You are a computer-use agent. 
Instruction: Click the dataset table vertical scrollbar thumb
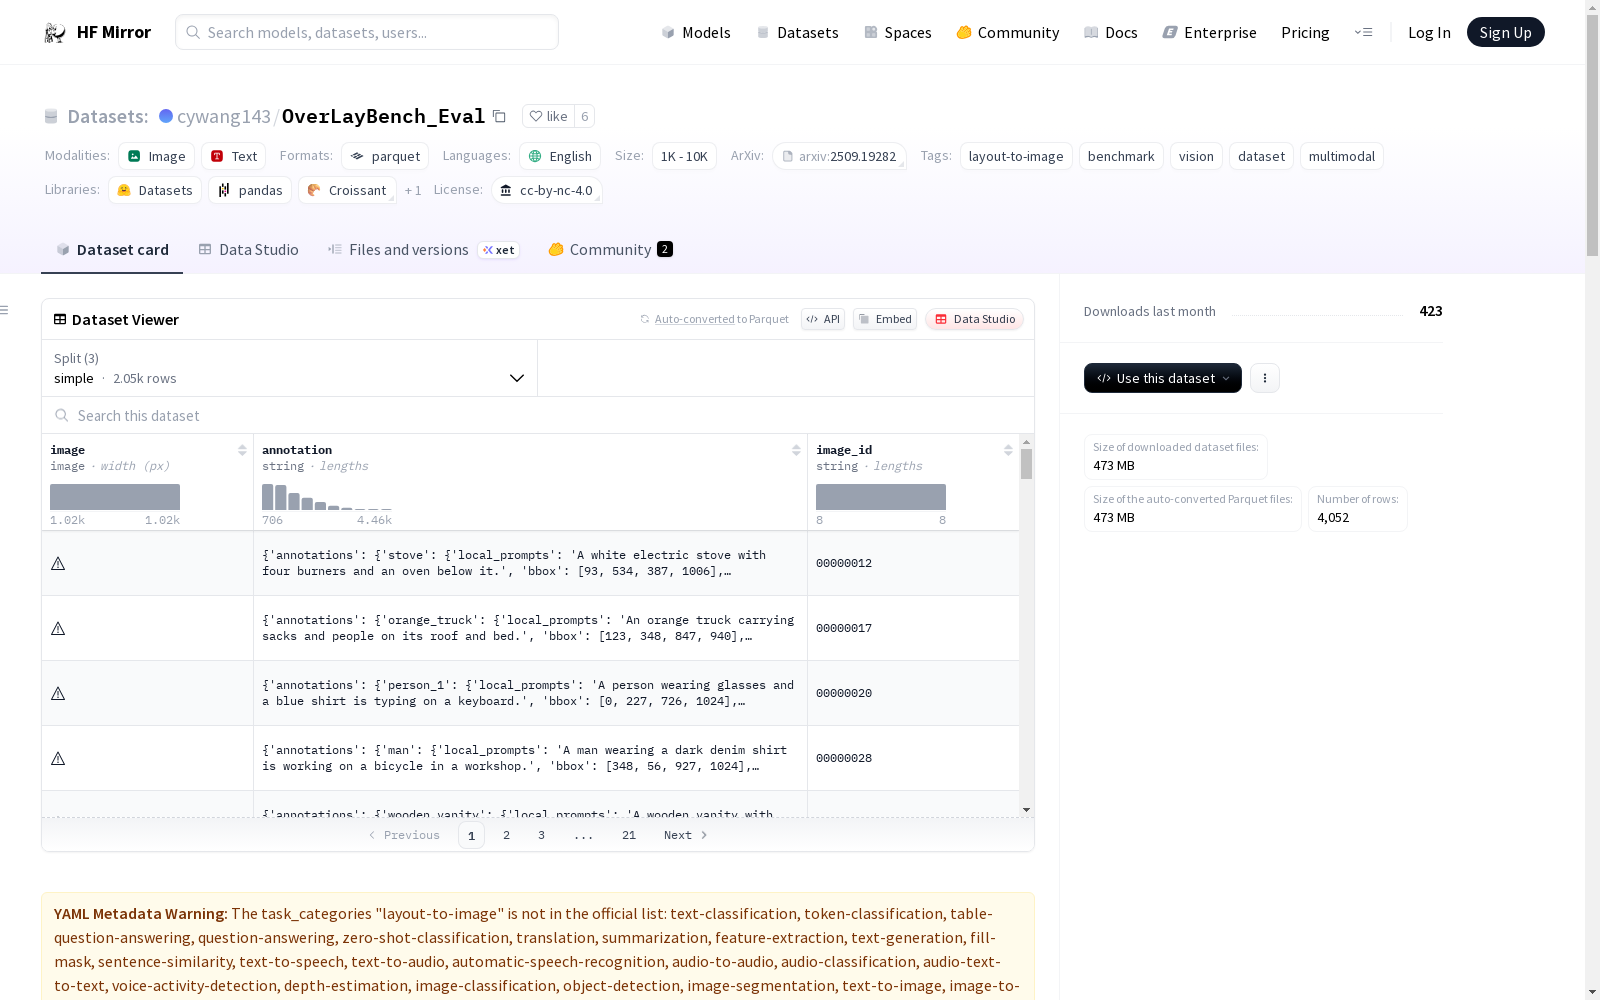[1026, 463]
